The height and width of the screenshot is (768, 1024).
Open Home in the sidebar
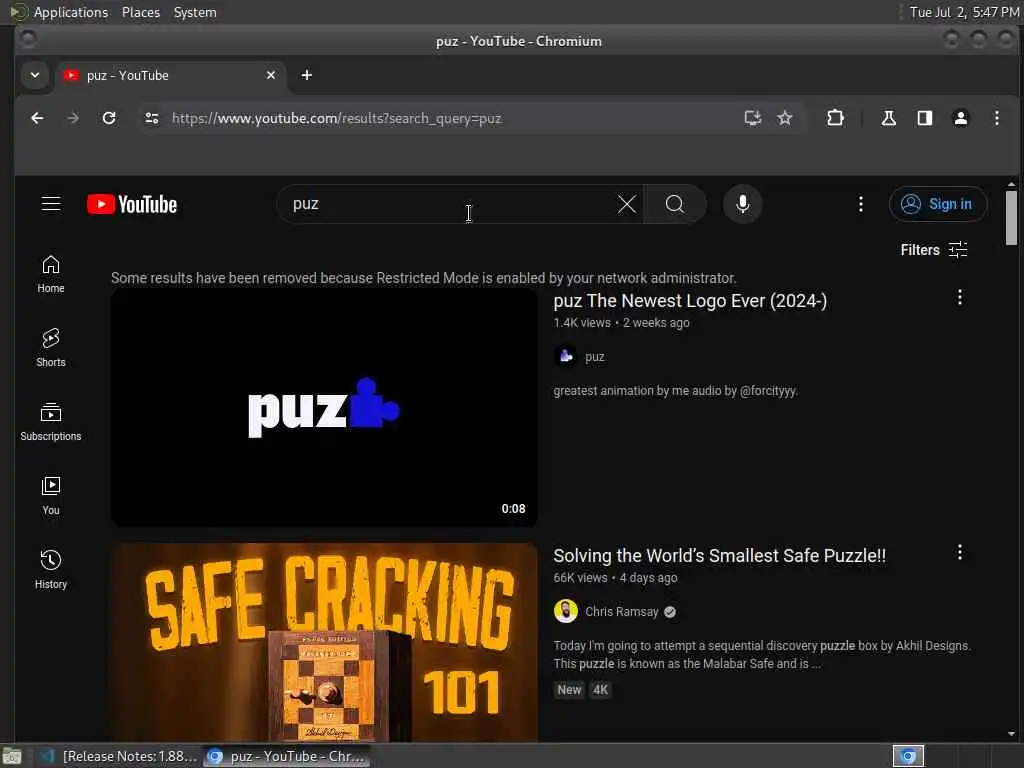[51, 274]
